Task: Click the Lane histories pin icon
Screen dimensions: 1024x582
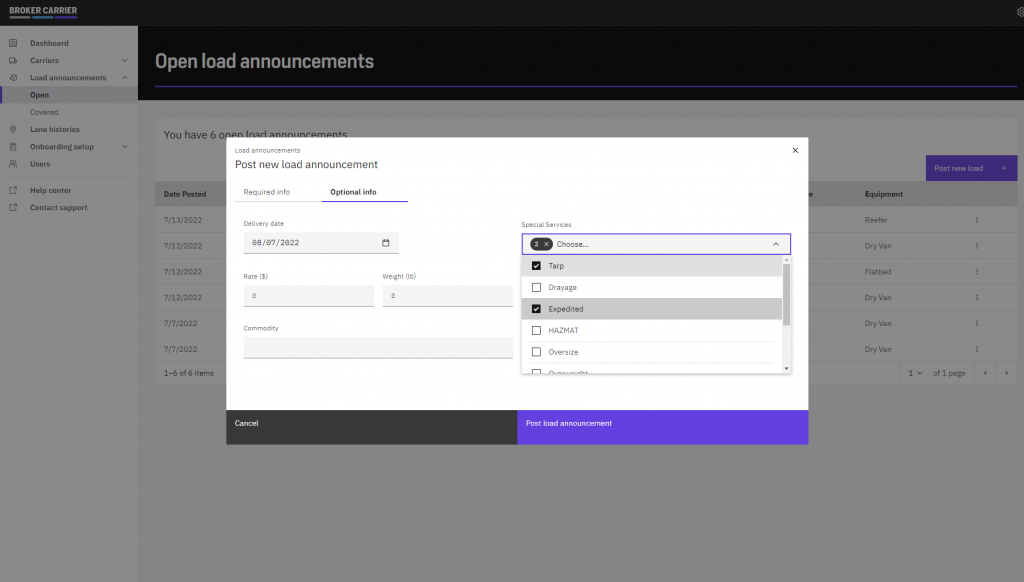Action: point(13,129)
